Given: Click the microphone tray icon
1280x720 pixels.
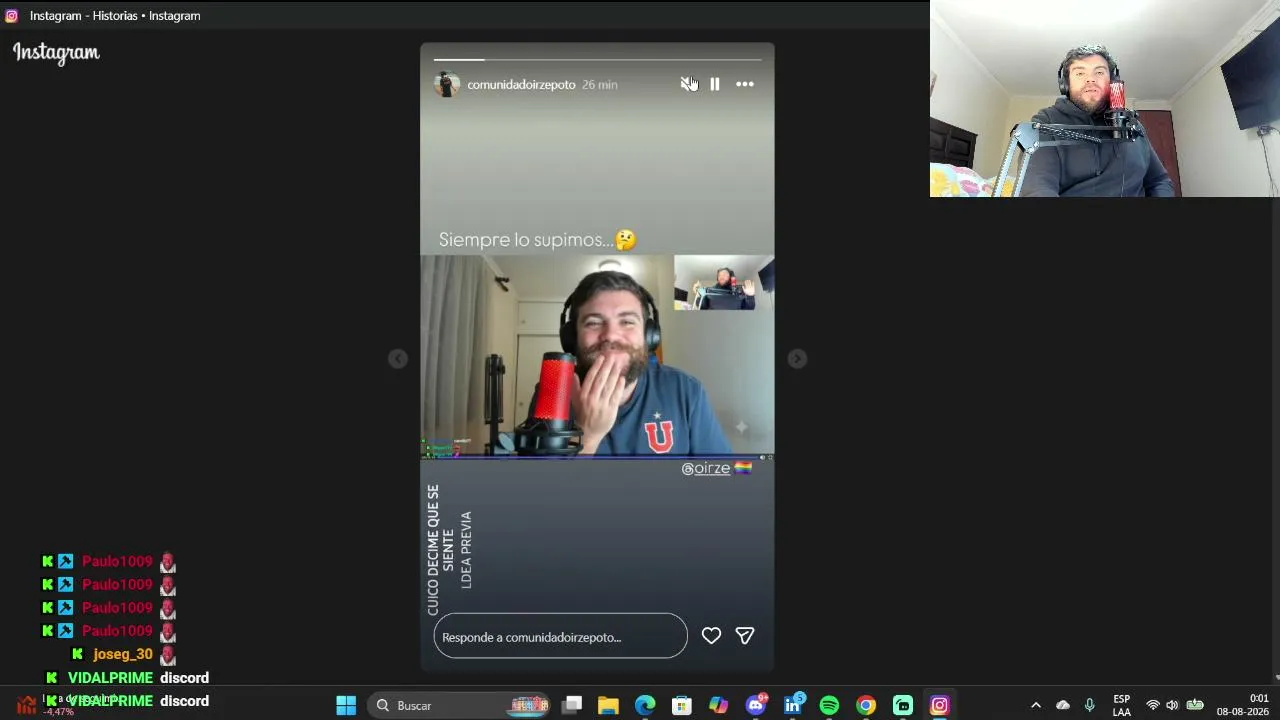Looking at the screenshot, I should pos(1090,706).
